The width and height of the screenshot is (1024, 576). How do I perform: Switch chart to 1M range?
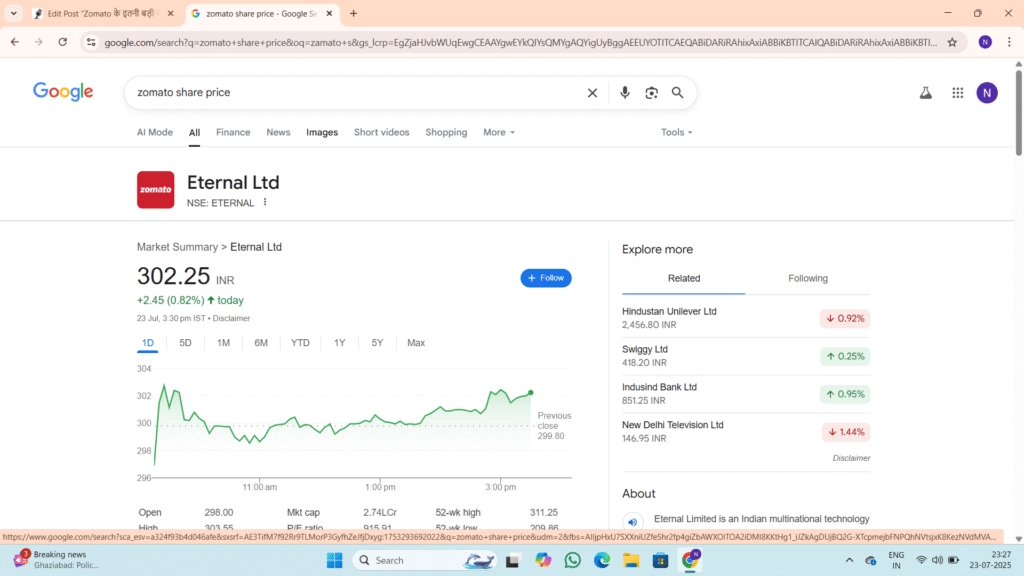click(x=223, y=343)
